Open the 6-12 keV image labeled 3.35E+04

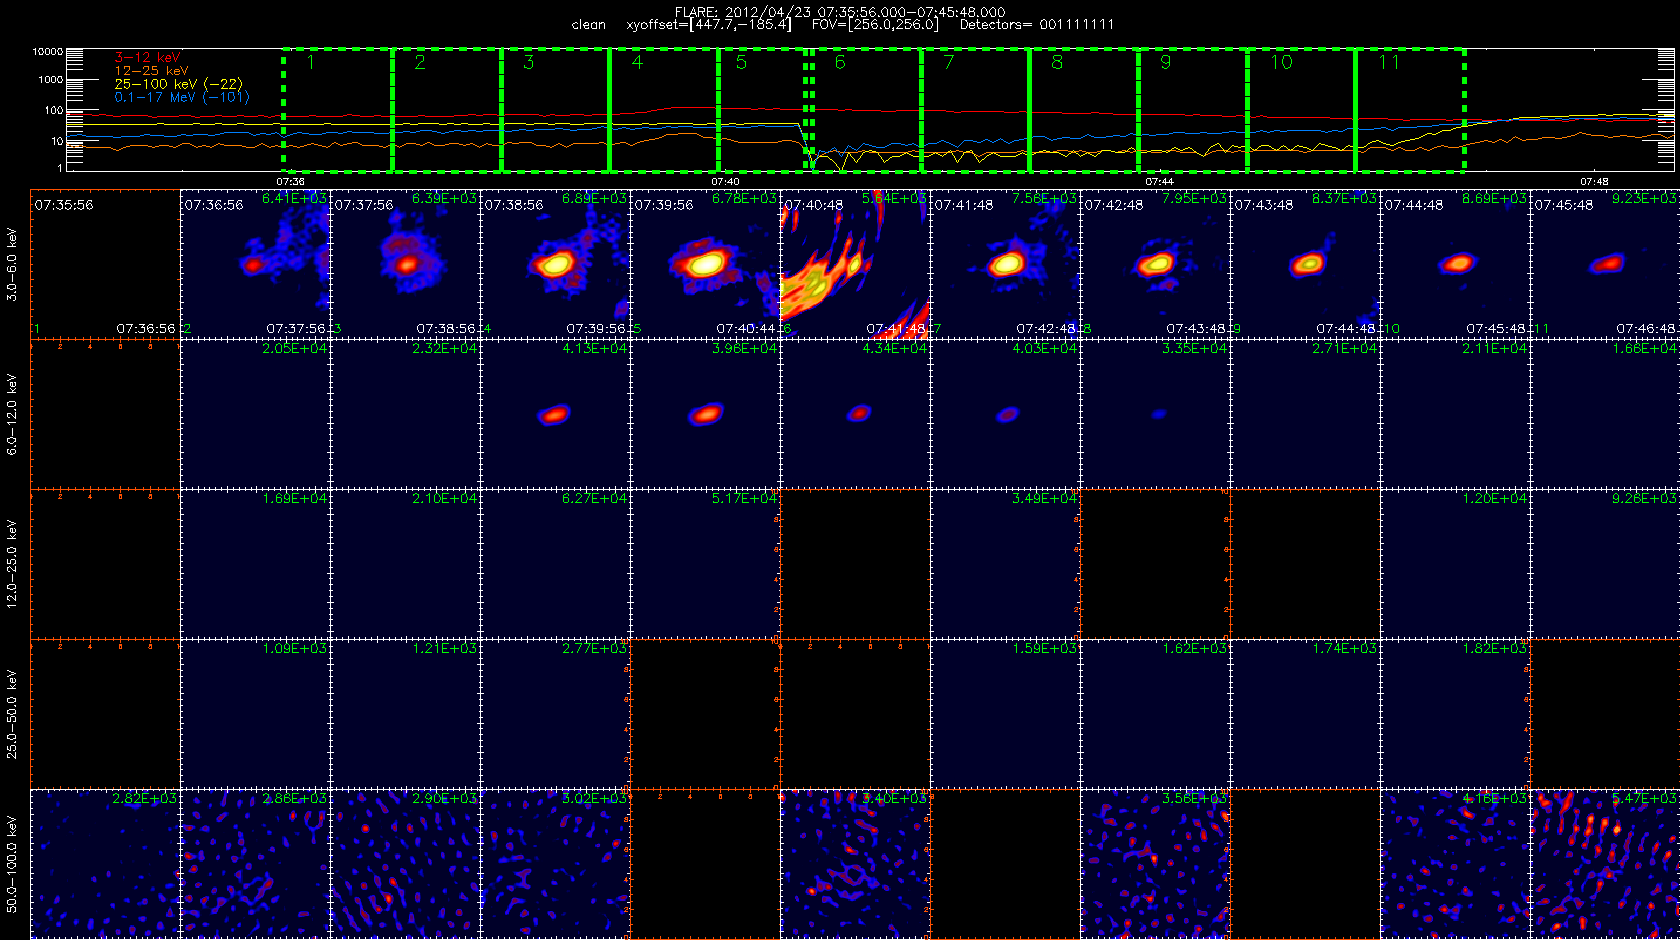pyautogui.click(x=1155, y=414)
